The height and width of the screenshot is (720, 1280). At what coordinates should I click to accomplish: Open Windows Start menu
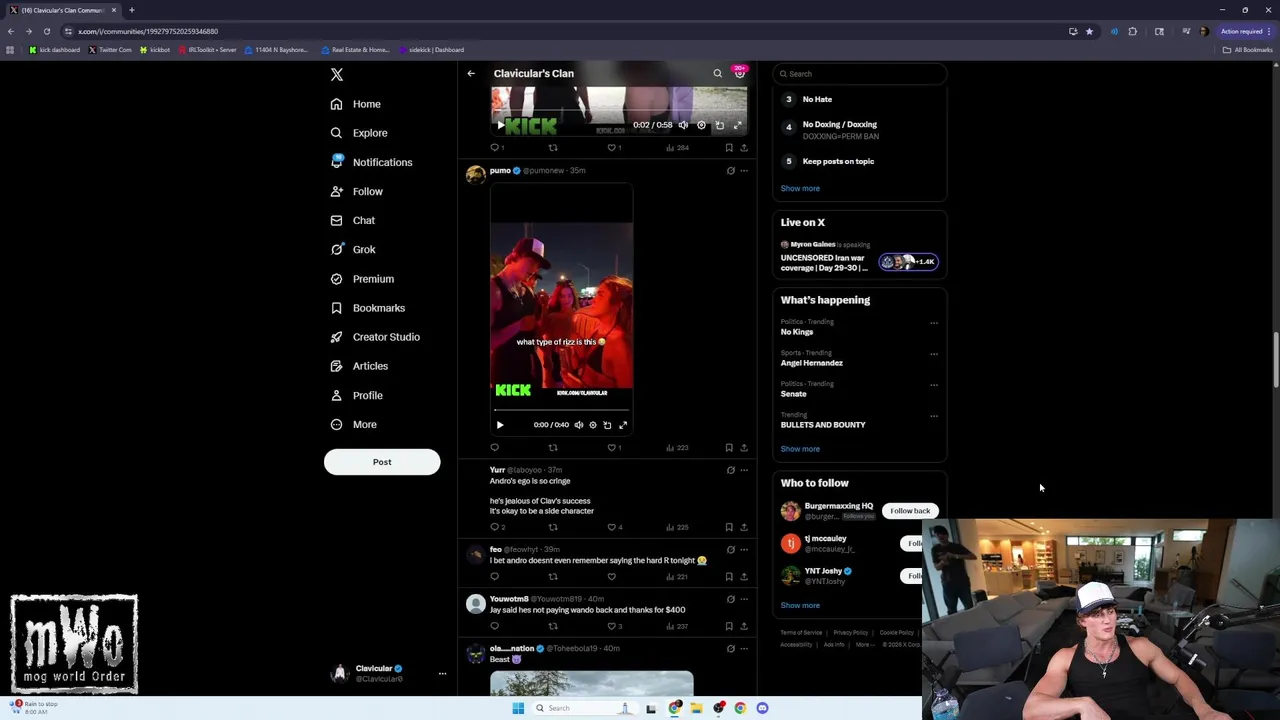click(518, 708)
